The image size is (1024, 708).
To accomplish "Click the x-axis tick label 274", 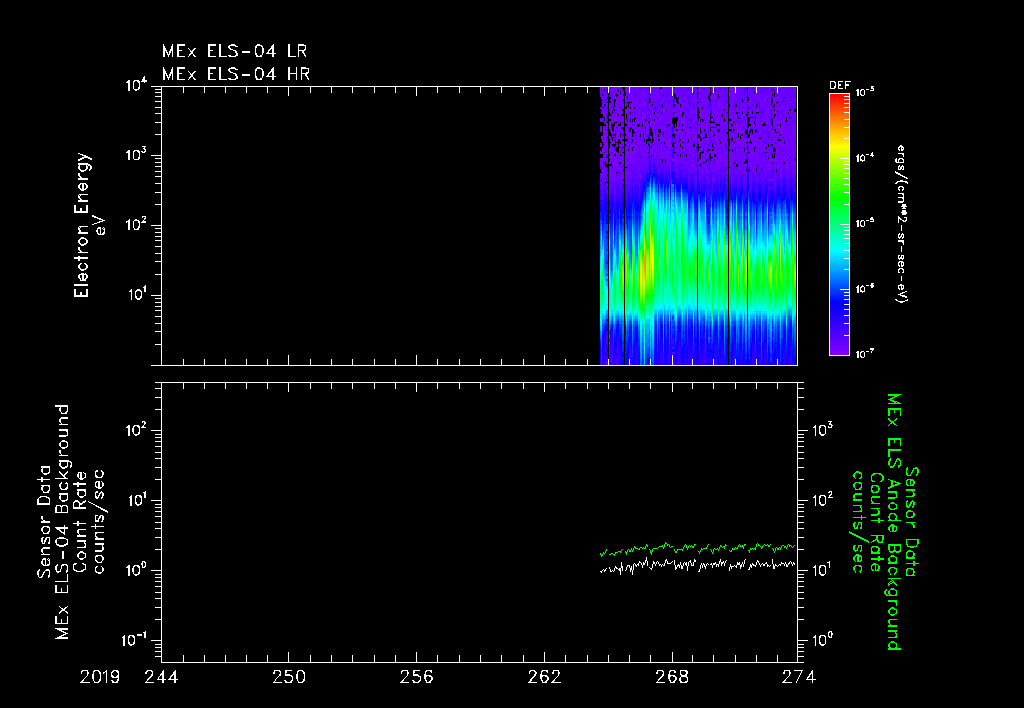I will click(x=799, y=677).
